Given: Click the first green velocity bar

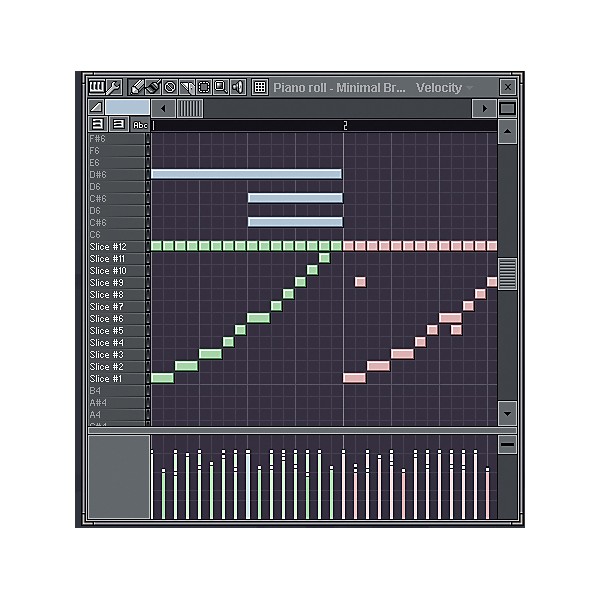Looking at the screenshot, I should coord(163,494).
